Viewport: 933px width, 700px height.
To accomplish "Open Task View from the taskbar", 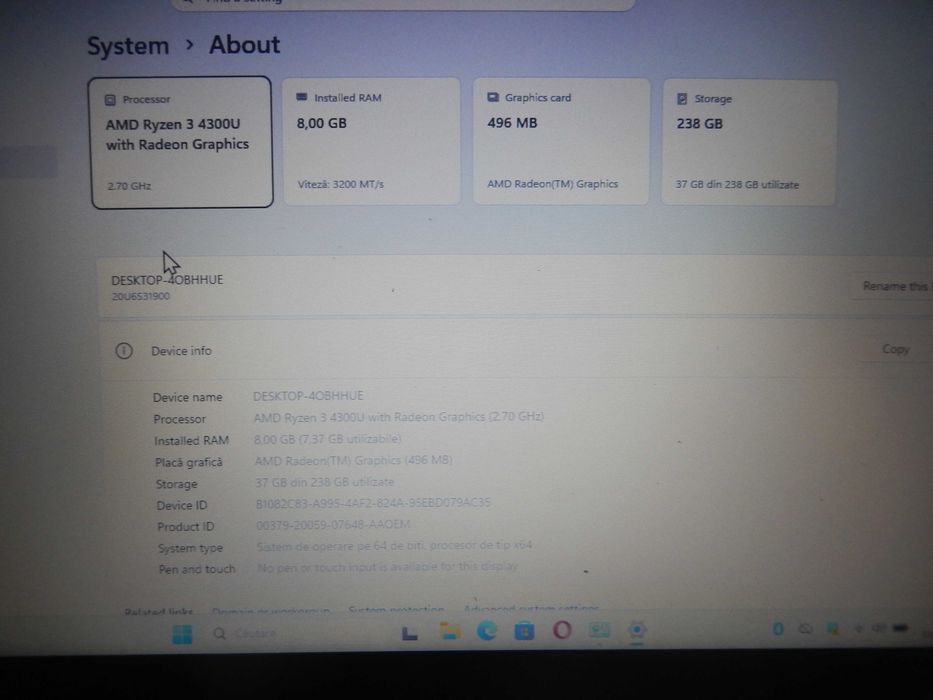I will [409, 633].
